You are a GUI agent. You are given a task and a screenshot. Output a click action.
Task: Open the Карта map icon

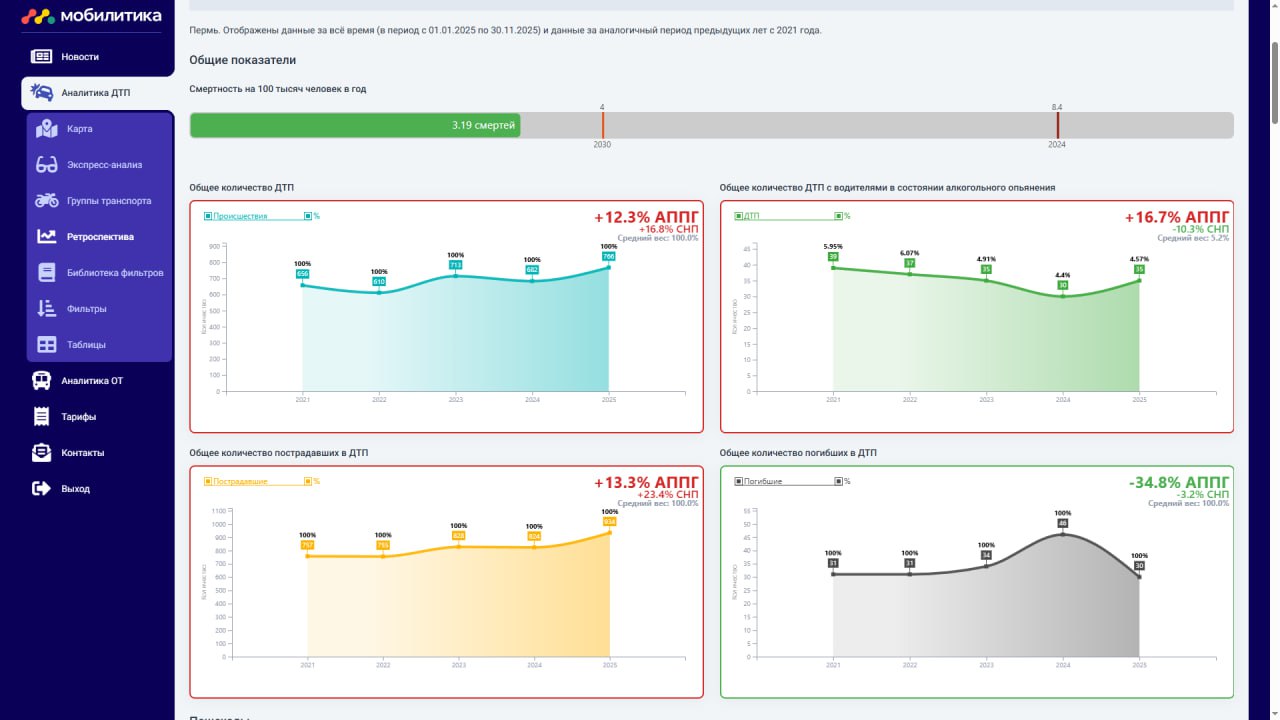tap(47, 129)
